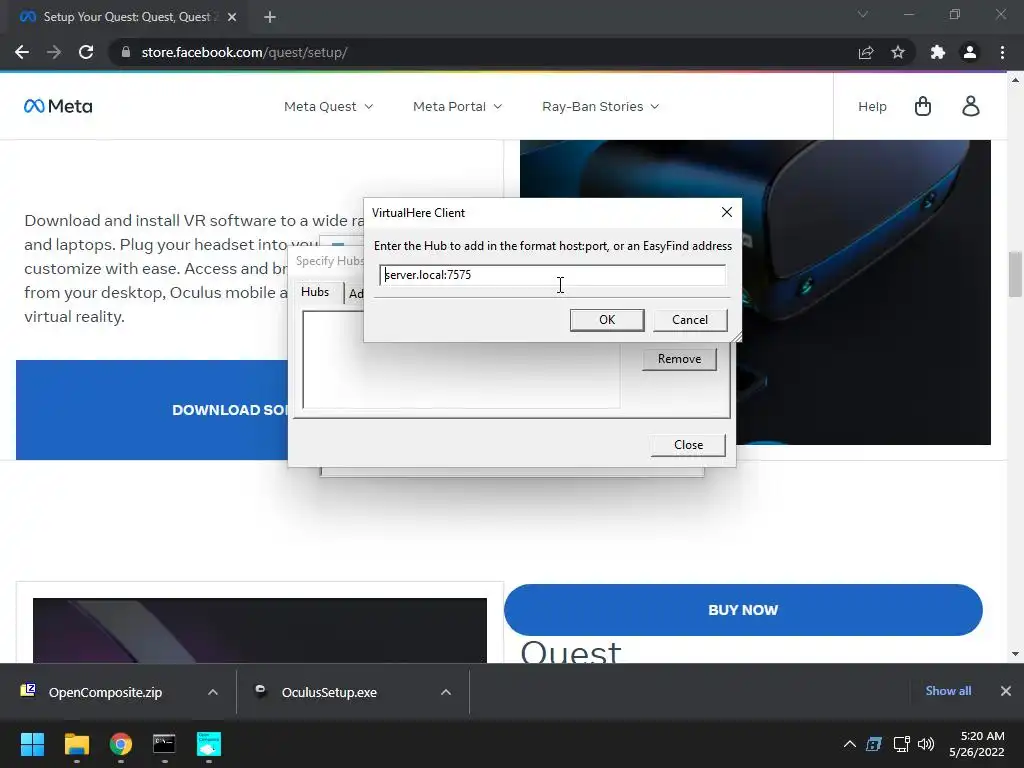Click the hub address input field

[x=552, y=275]
